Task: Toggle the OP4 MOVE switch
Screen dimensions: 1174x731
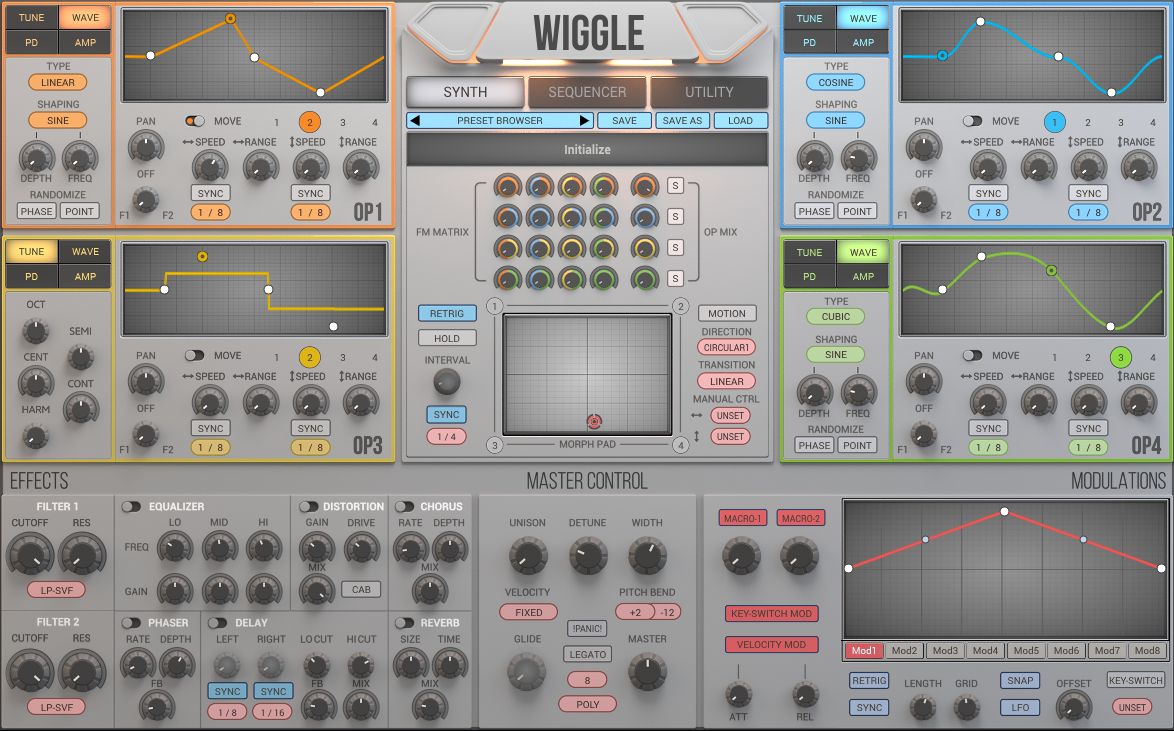Action: click(972, 356)
